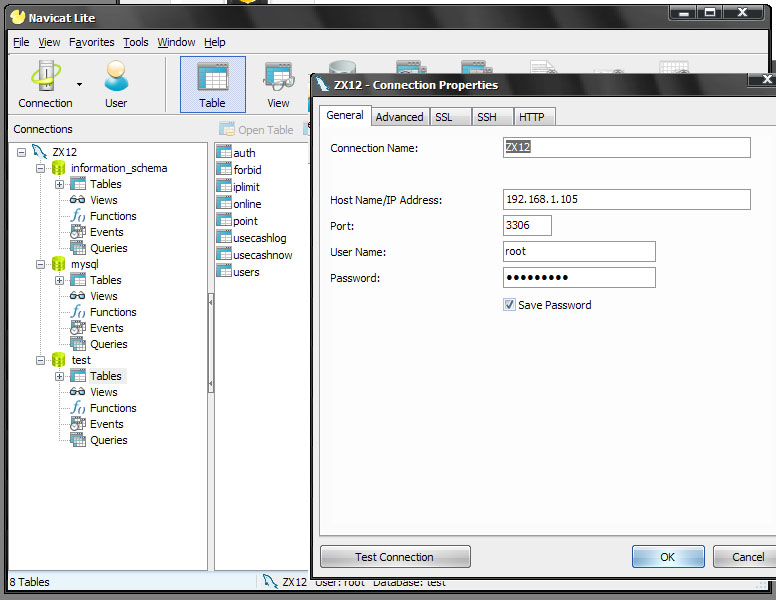Collapse the information_schema database
This screenshot has width=776, height=600.
coord(40,168)
